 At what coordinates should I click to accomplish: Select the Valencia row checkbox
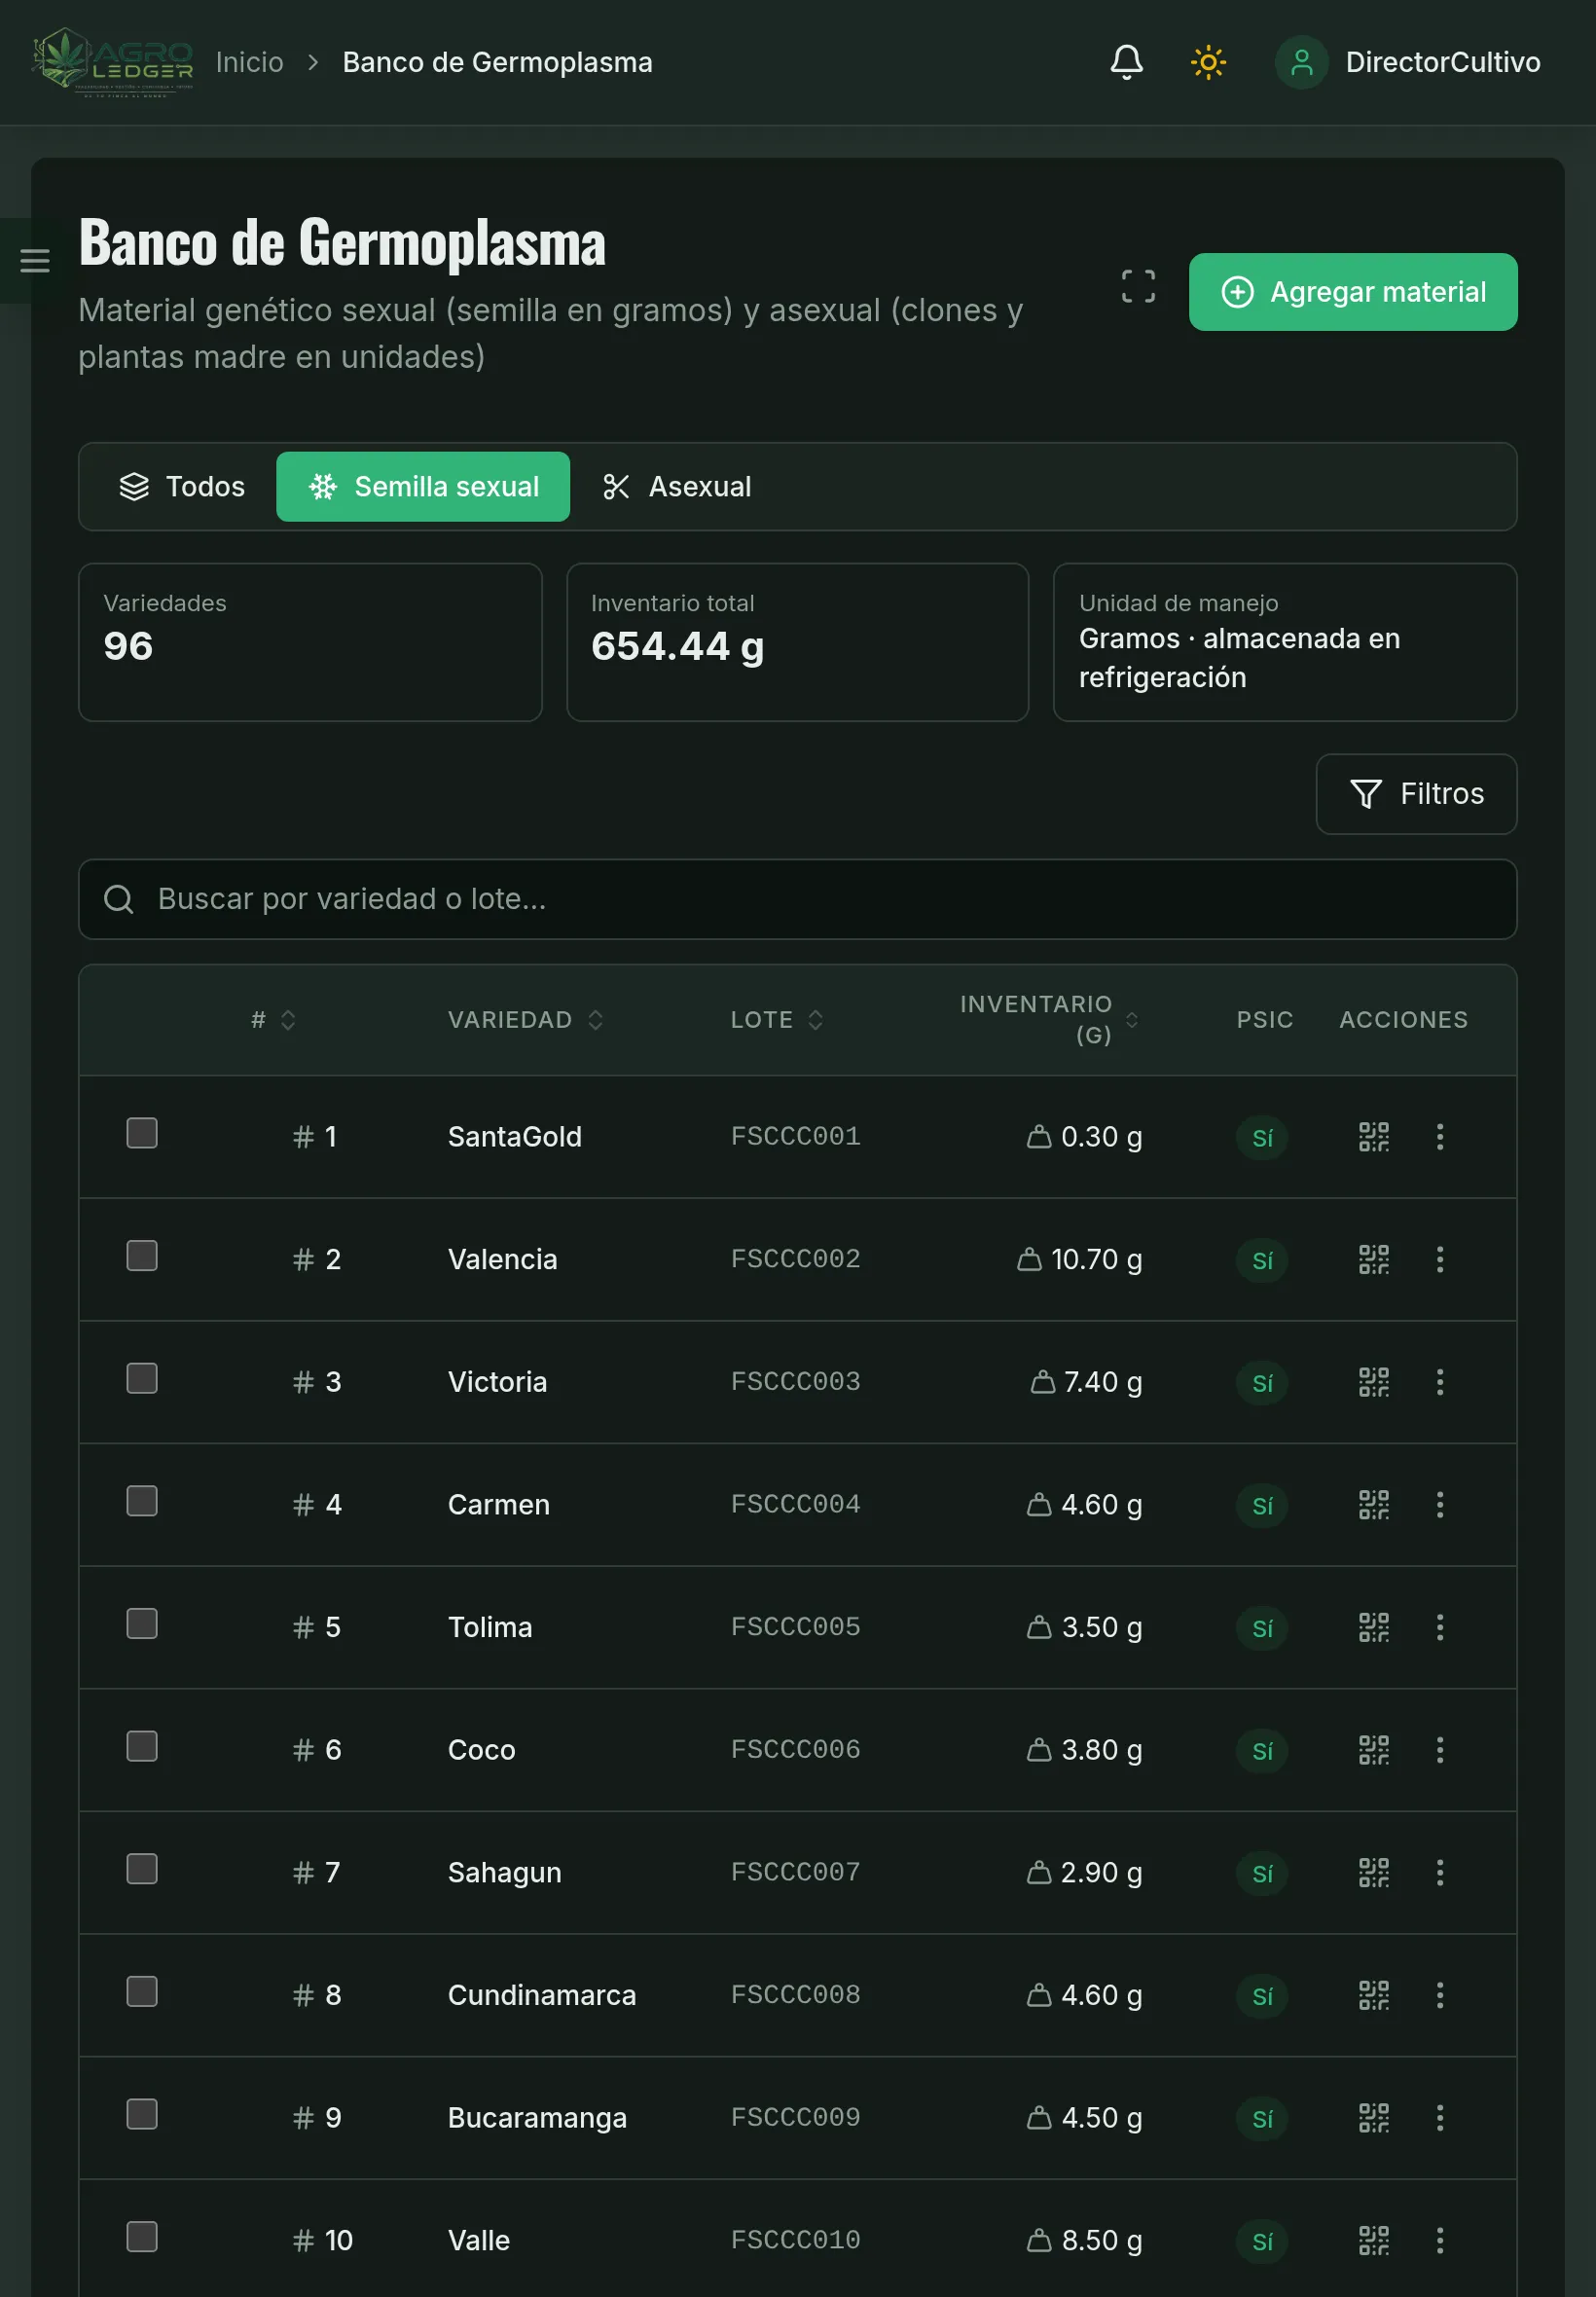[142, 1256]
